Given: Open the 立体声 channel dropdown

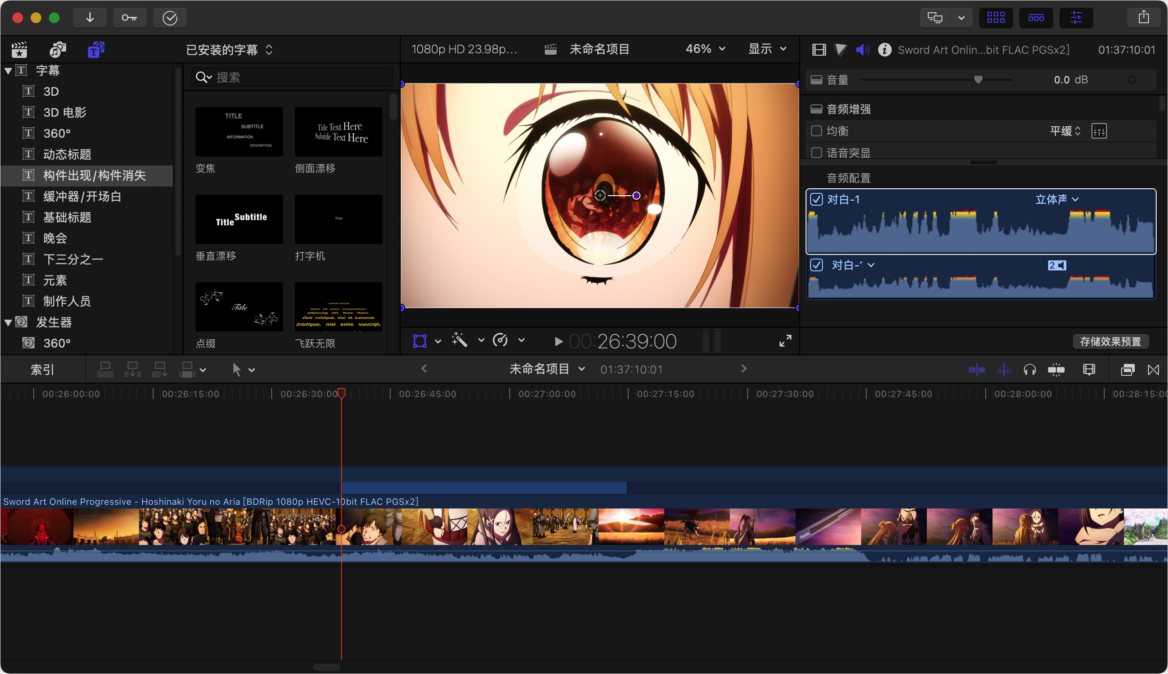Looking at the screenshot, I should click(1057, 200).
